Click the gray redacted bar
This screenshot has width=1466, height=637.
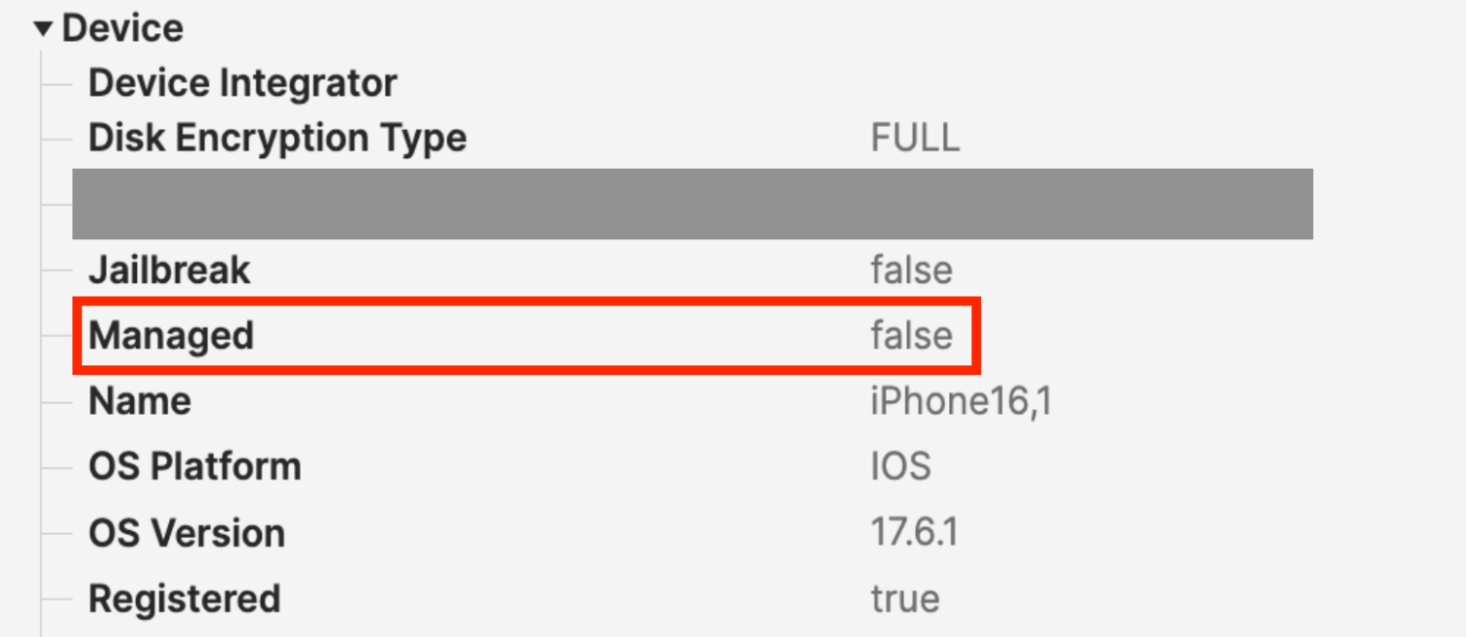(692, 204)
